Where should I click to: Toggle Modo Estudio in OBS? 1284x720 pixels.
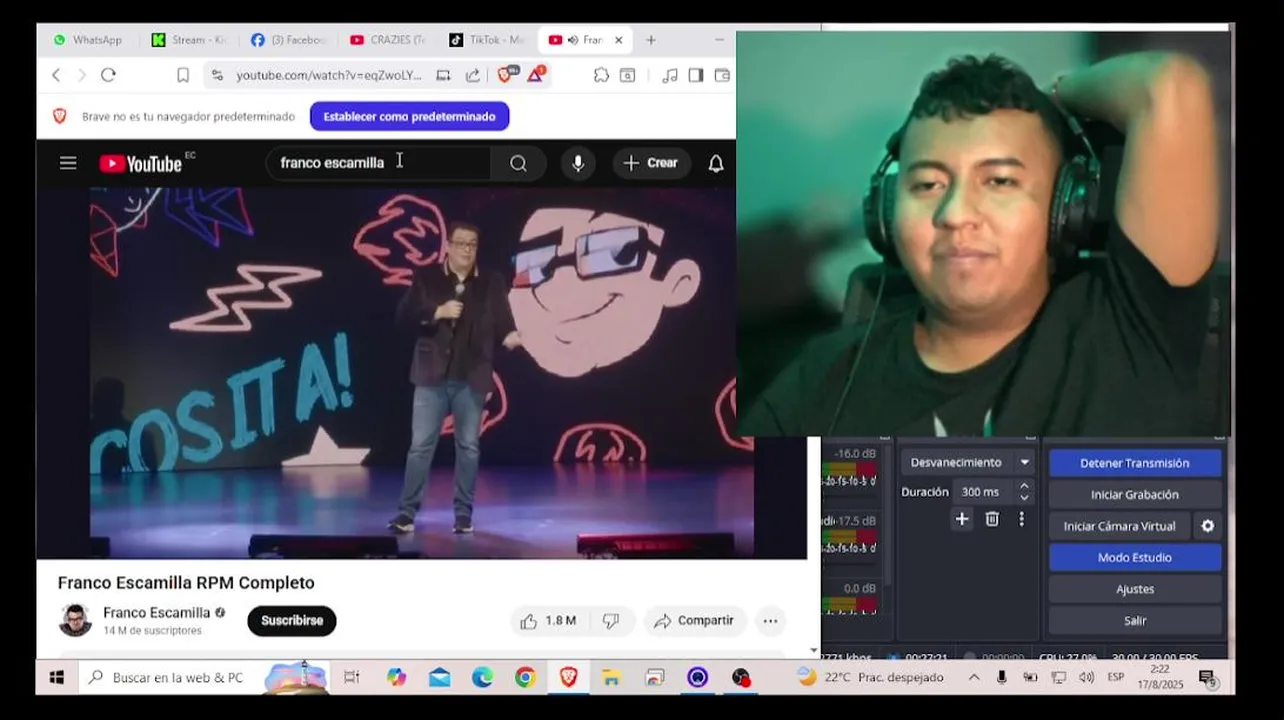click(x=1135, y=558)
